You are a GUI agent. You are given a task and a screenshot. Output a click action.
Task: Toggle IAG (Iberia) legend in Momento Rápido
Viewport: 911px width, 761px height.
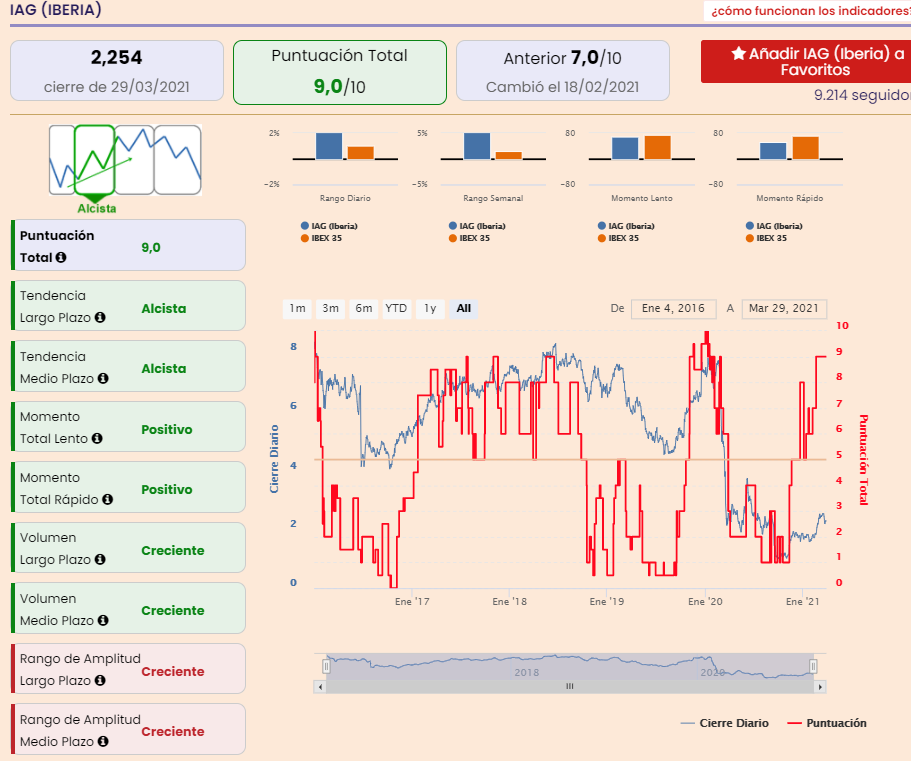point(774,226)
